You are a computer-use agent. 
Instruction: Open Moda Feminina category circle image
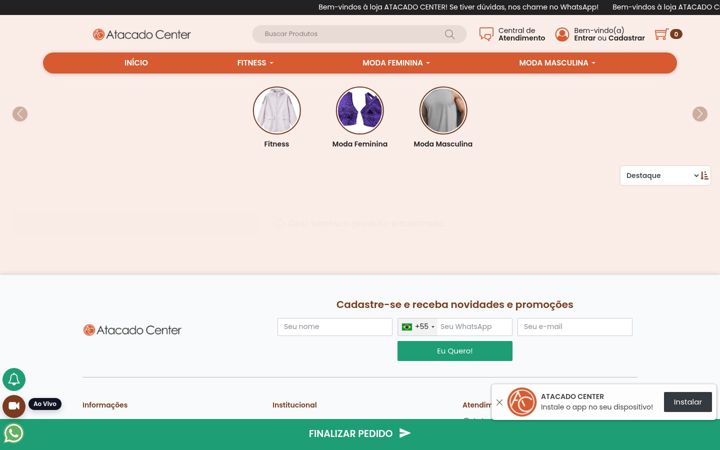tap(360, 111)
